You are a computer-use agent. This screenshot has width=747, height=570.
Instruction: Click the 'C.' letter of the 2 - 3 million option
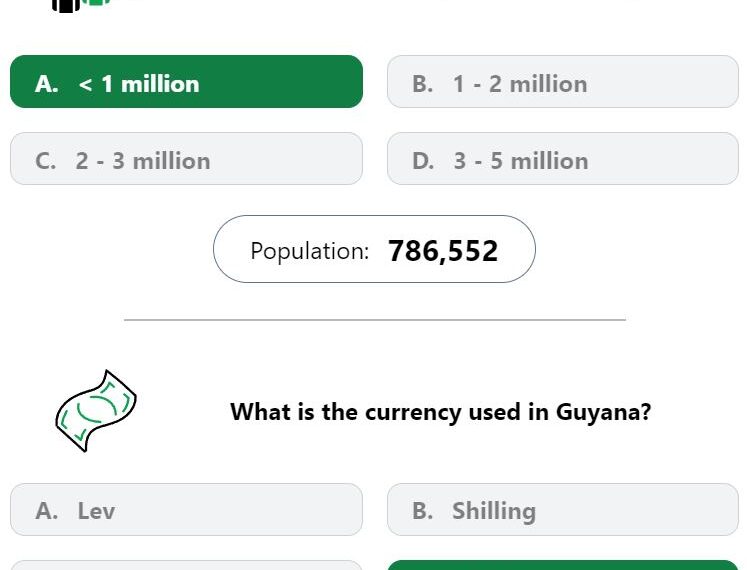pyautogui.click(x=46, y=161)
